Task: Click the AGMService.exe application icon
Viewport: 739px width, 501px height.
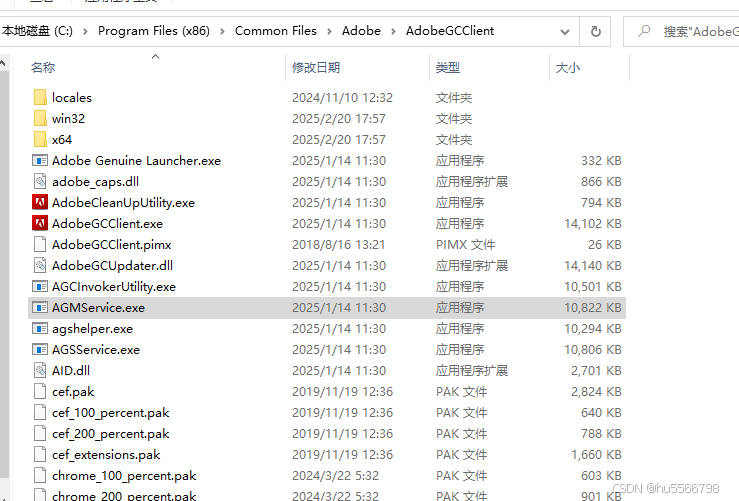Action: (40, 308)
